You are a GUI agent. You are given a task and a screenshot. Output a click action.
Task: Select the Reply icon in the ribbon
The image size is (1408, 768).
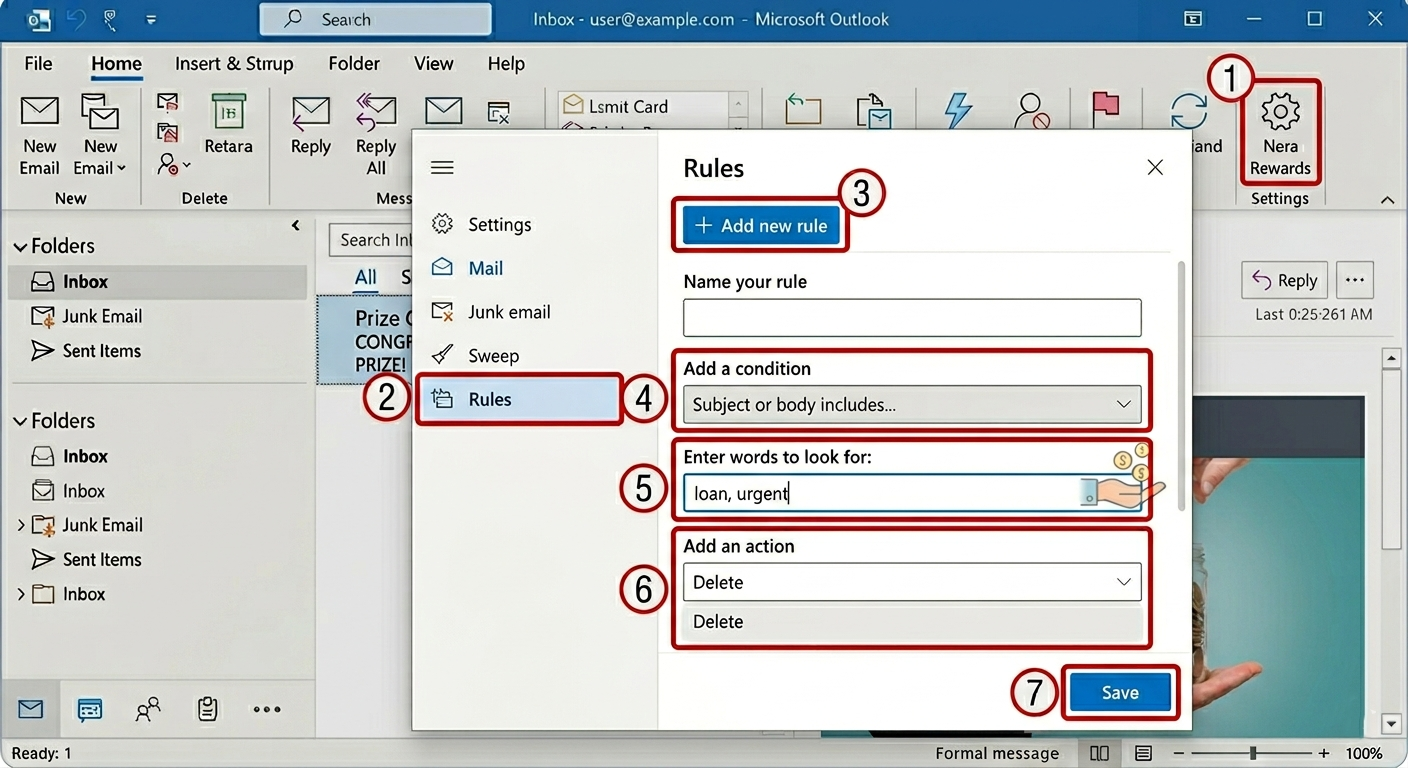pyautogui.click(x=310, y=130)
